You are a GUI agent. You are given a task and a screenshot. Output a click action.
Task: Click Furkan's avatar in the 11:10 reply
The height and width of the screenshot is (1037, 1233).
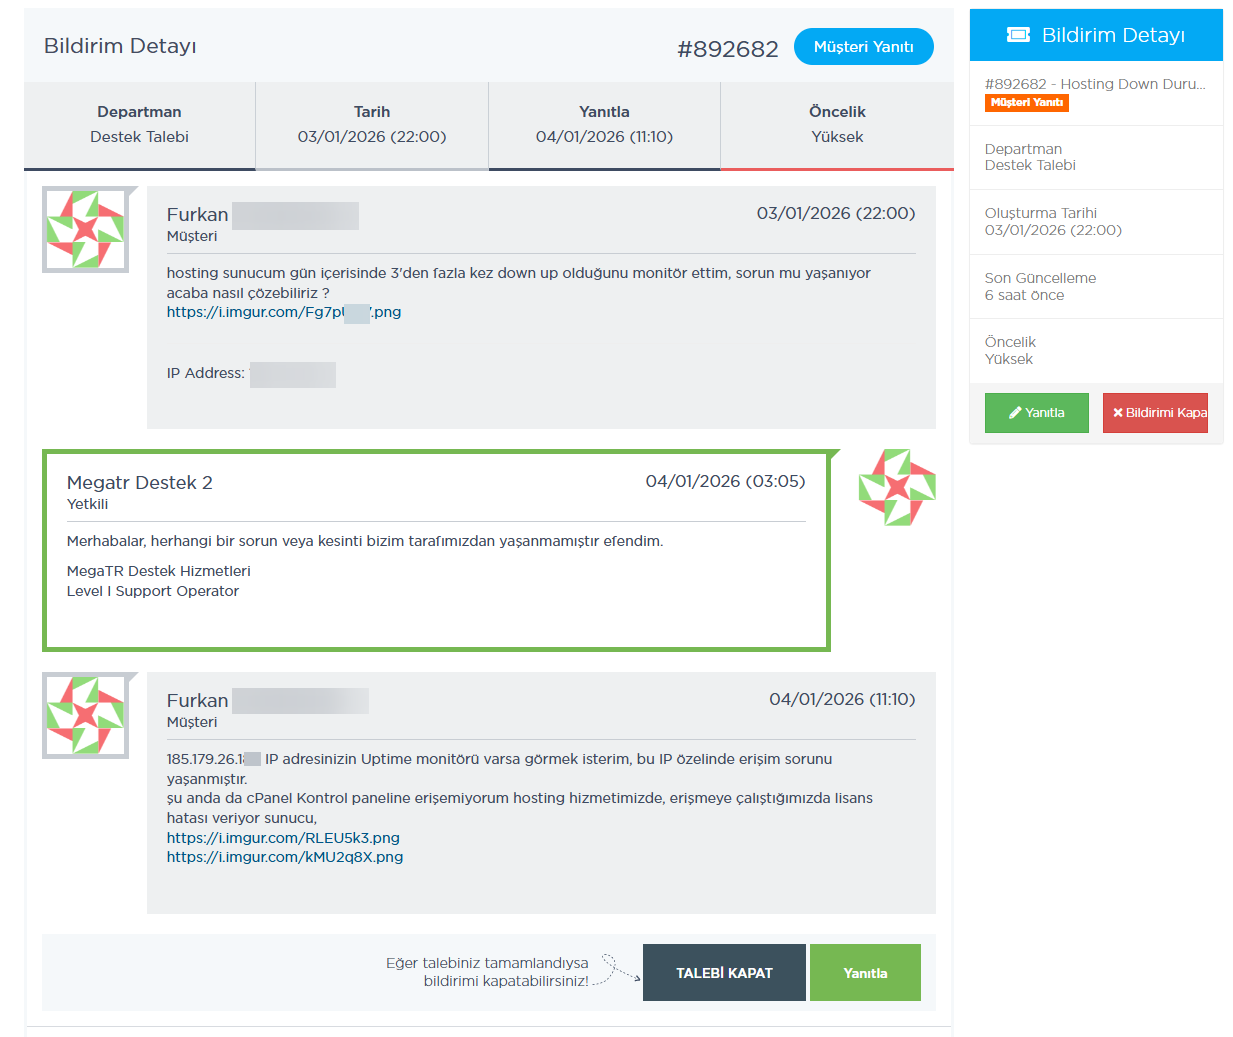pos(86,715)
